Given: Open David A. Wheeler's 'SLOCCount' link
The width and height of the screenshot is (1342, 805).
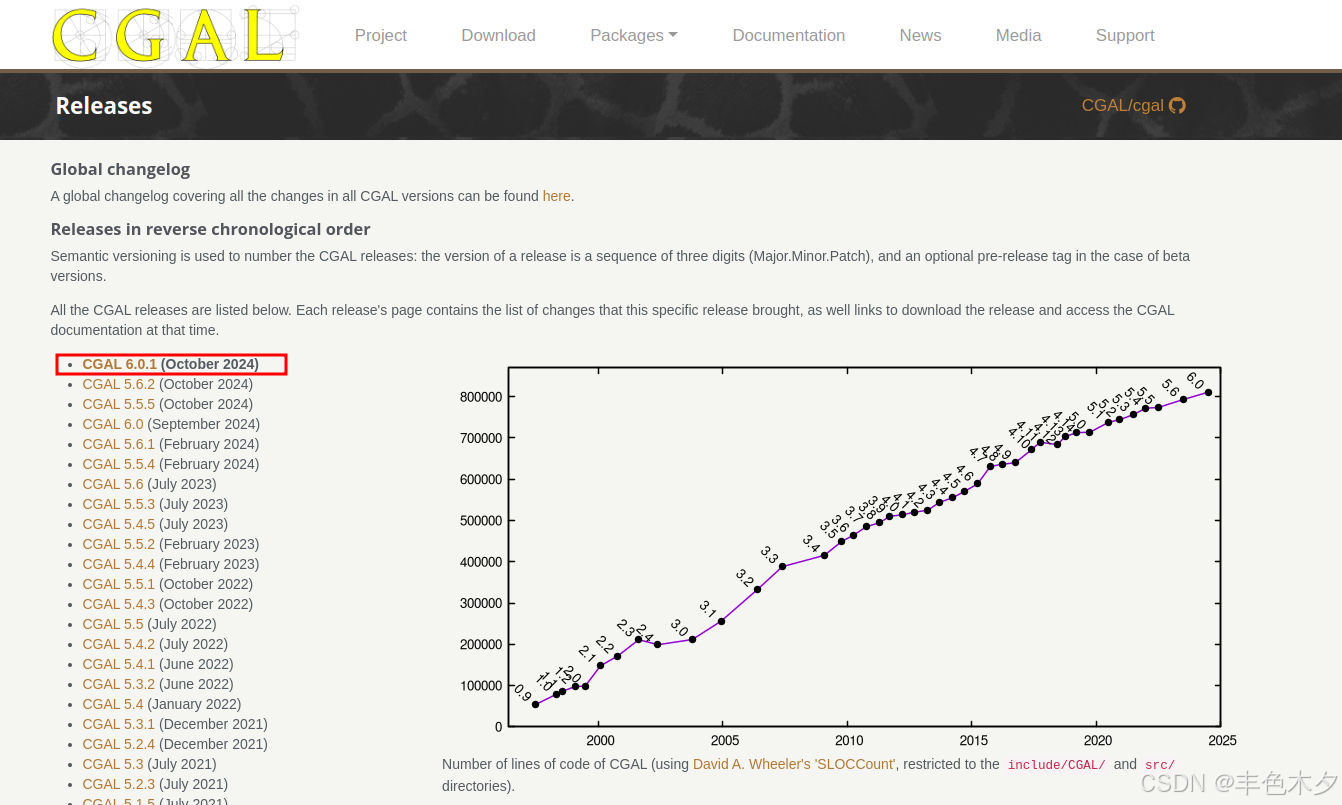Looking at the screenshot, I should [x=794, y=764].
